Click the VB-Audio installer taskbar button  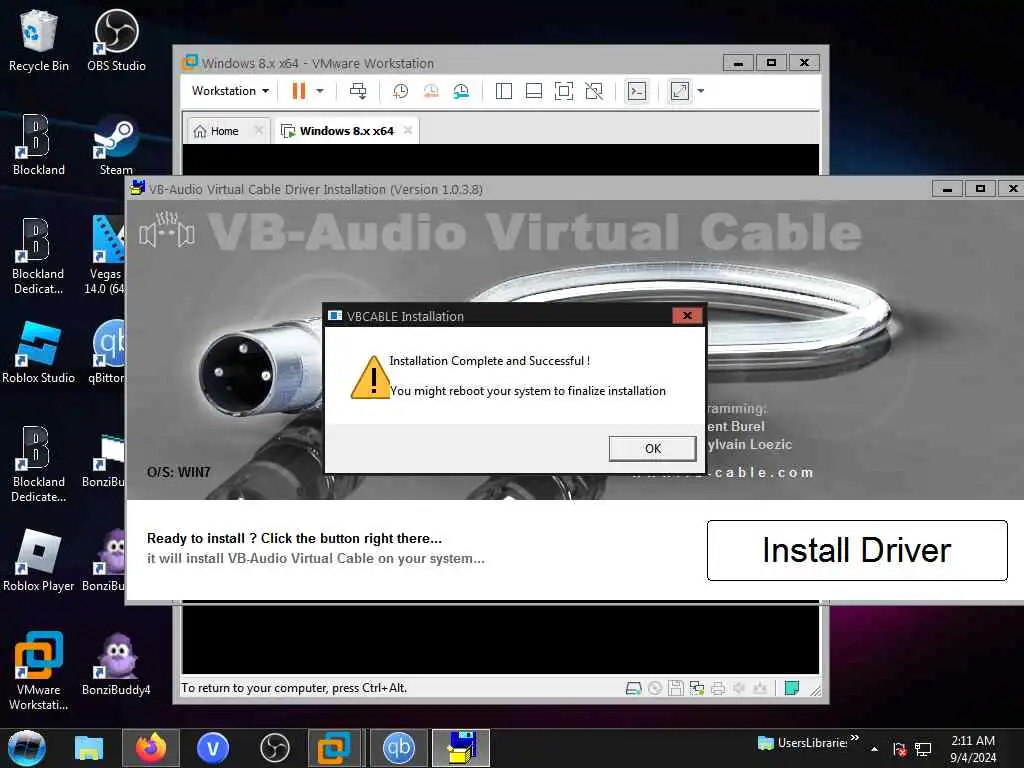pos(461,748)
